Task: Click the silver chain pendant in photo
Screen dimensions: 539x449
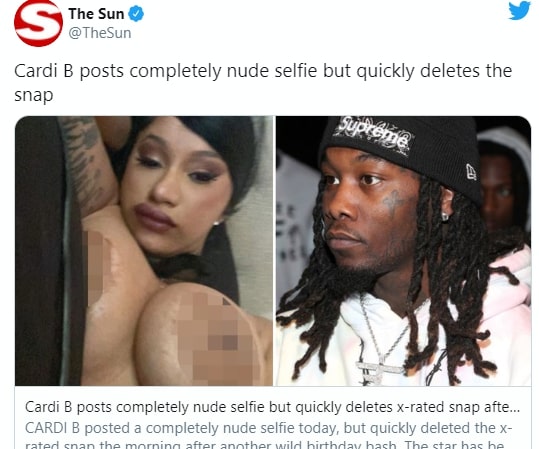Action: point(377,371)
